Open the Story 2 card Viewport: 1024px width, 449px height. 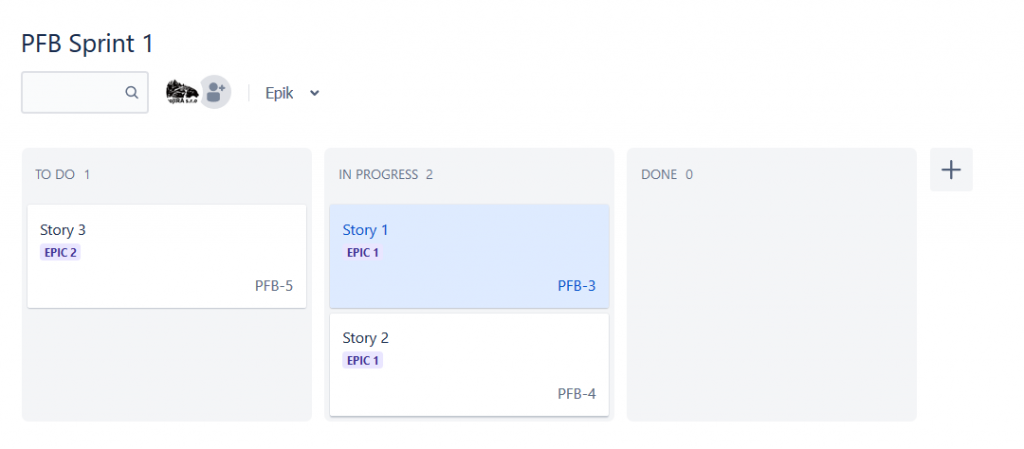tap(469, 365)
